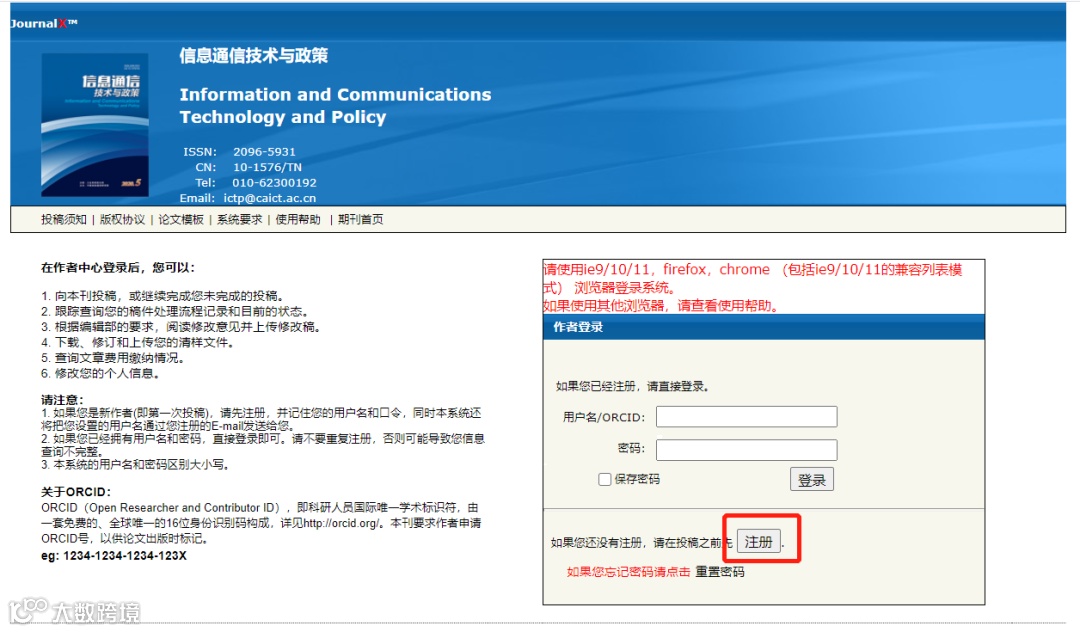
Task: Click the 用户名/ORCID input field
Action: click(x=747, y=417)
